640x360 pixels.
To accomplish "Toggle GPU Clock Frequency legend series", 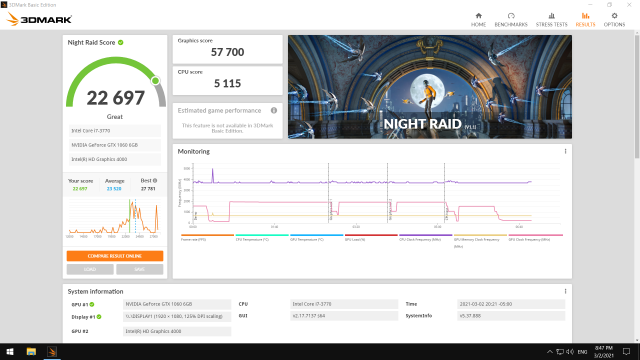I will pos(536,237).
